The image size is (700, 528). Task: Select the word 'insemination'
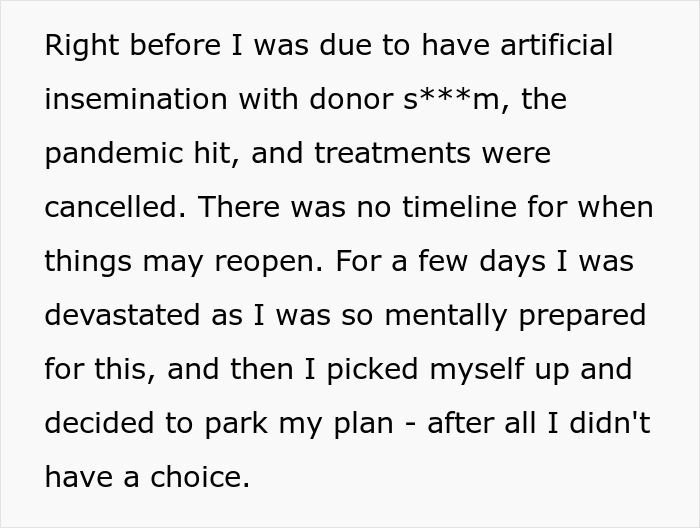pos(136,99)
